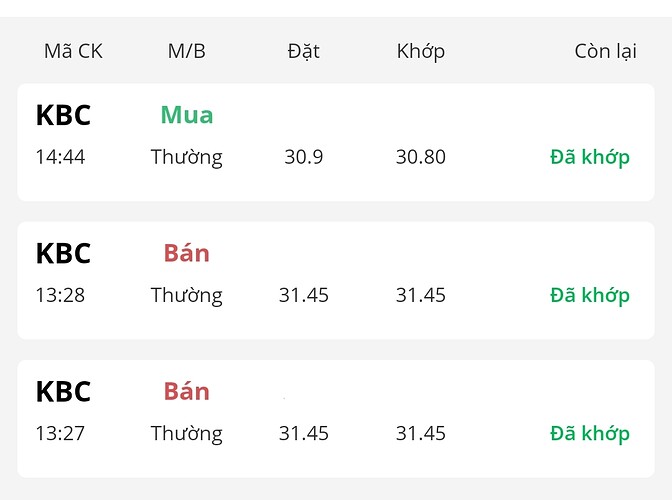Select the Thường type on the 14:44 order
Screen dimensions: 672x500
[187, 157]
